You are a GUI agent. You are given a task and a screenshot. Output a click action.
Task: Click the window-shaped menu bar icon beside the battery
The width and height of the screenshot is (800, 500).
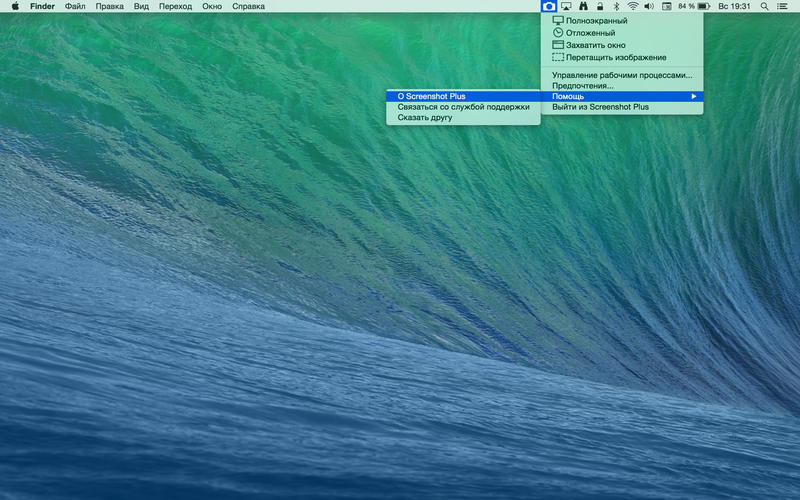(666, 6)
